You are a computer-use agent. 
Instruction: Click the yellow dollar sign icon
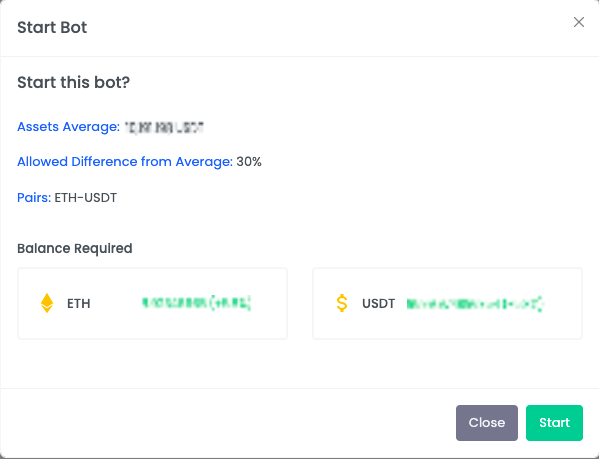point(342,303)
